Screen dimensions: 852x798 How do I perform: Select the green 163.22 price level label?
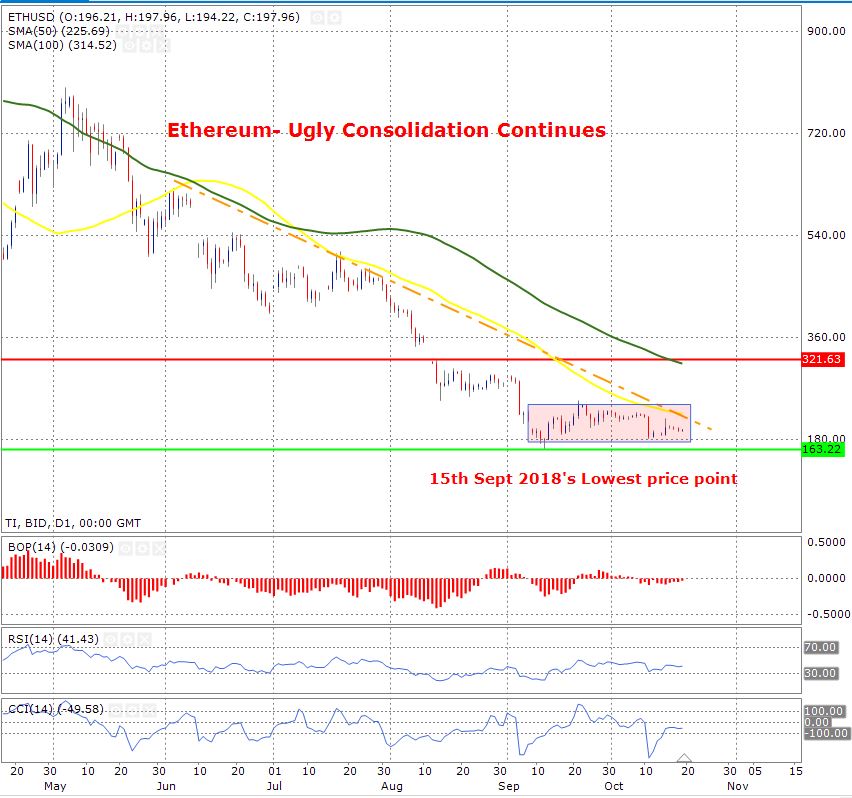click(x=823, y=449)
